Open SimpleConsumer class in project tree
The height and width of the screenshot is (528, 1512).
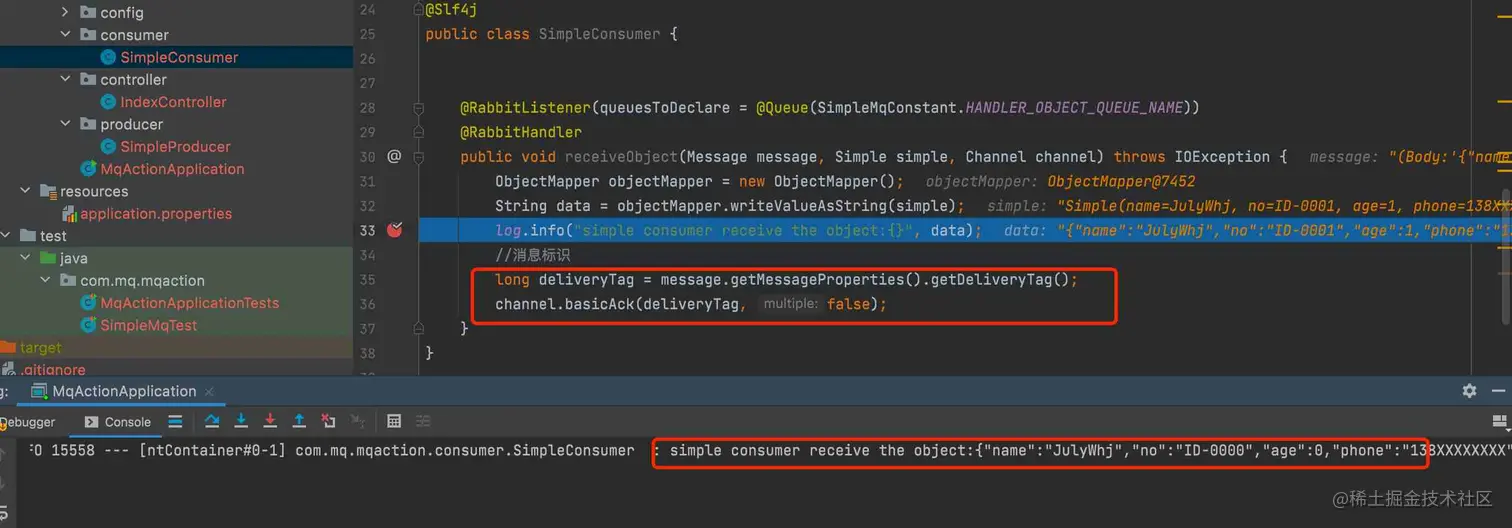pos(179,57)
